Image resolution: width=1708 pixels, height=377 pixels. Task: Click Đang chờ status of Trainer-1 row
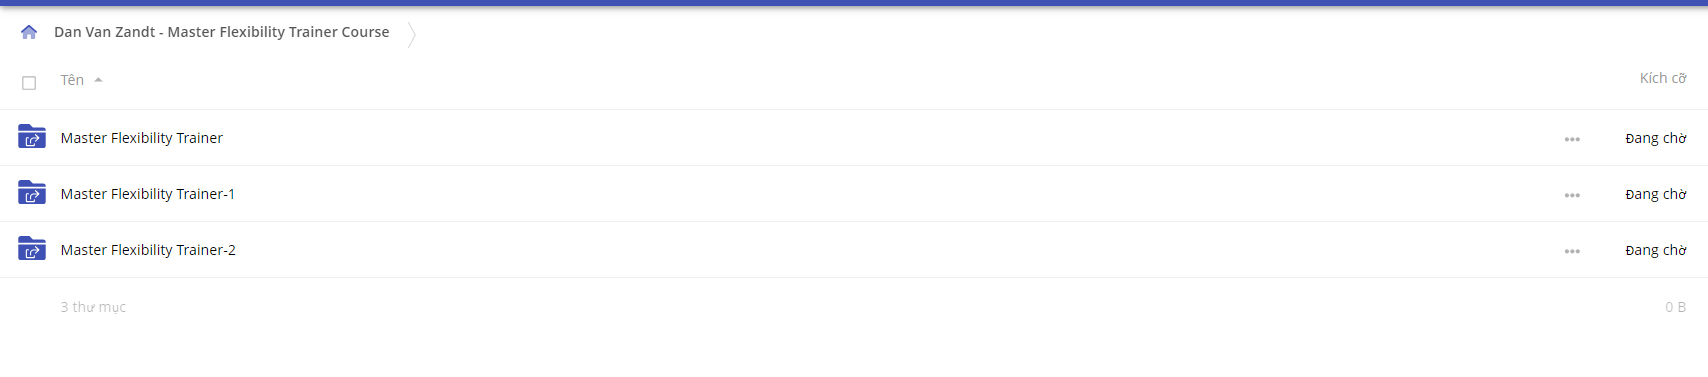[1656, 194]
